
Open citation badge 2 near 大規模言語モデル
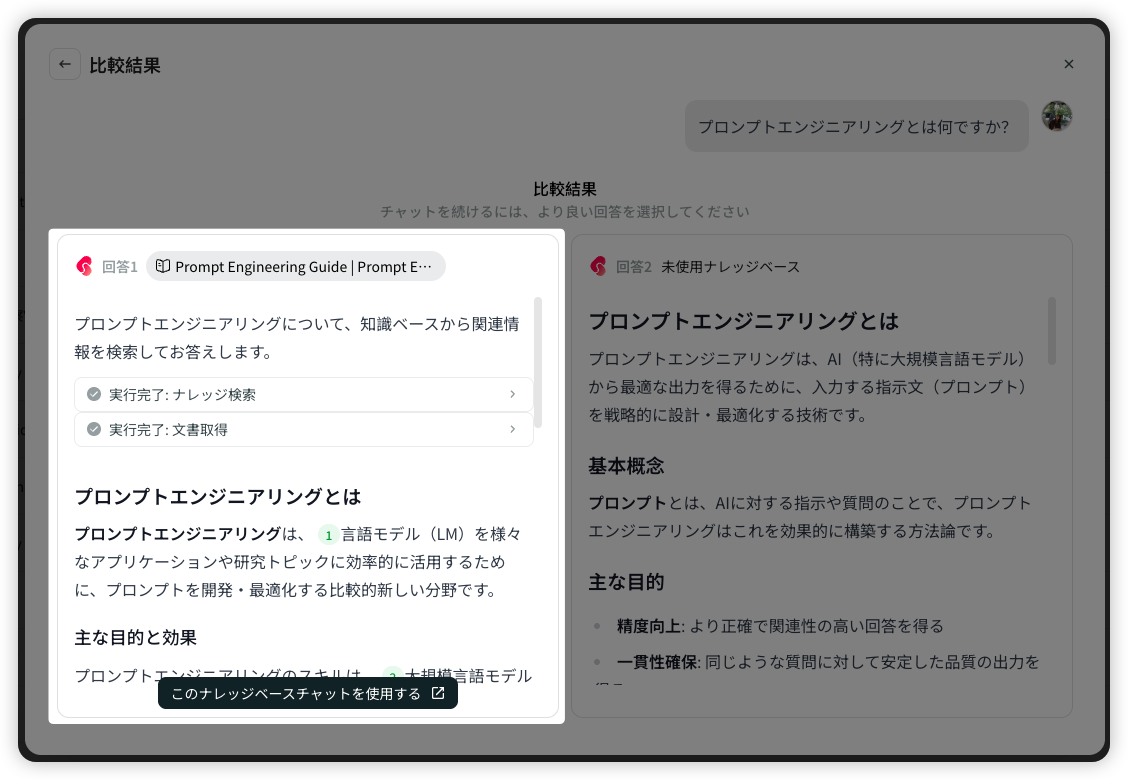tap(392, 676)
